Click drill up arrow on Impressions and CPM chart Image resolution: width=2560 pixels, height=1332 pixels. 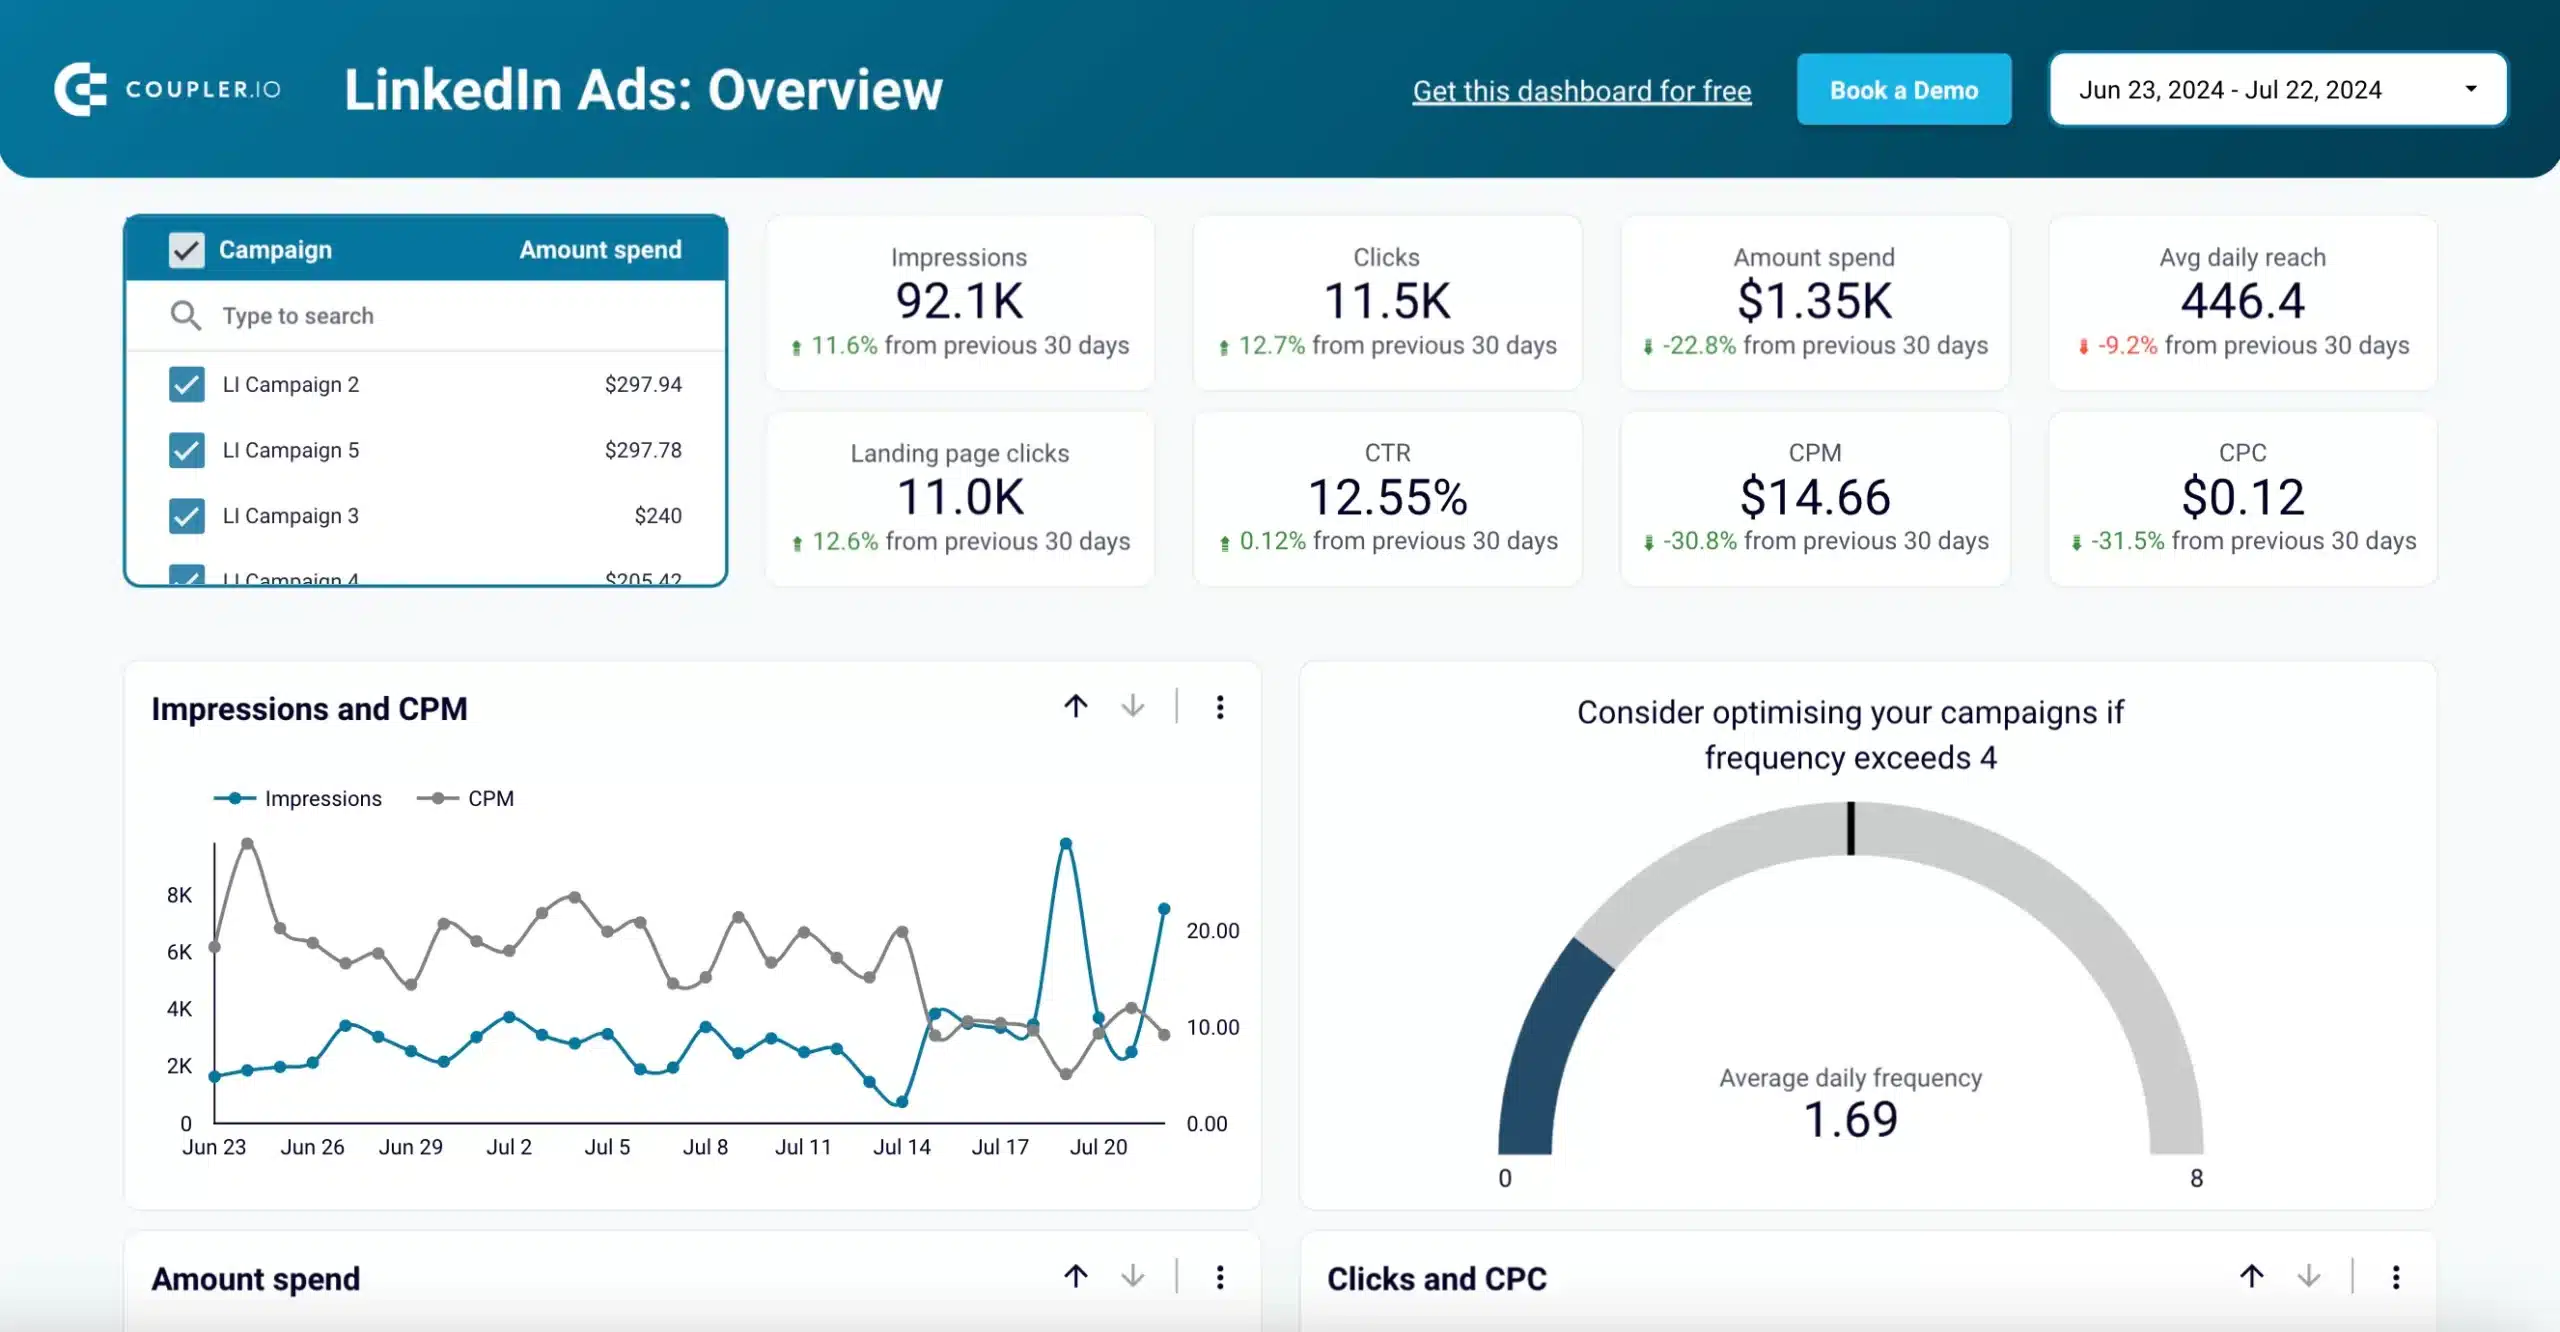click(1076, 706)
